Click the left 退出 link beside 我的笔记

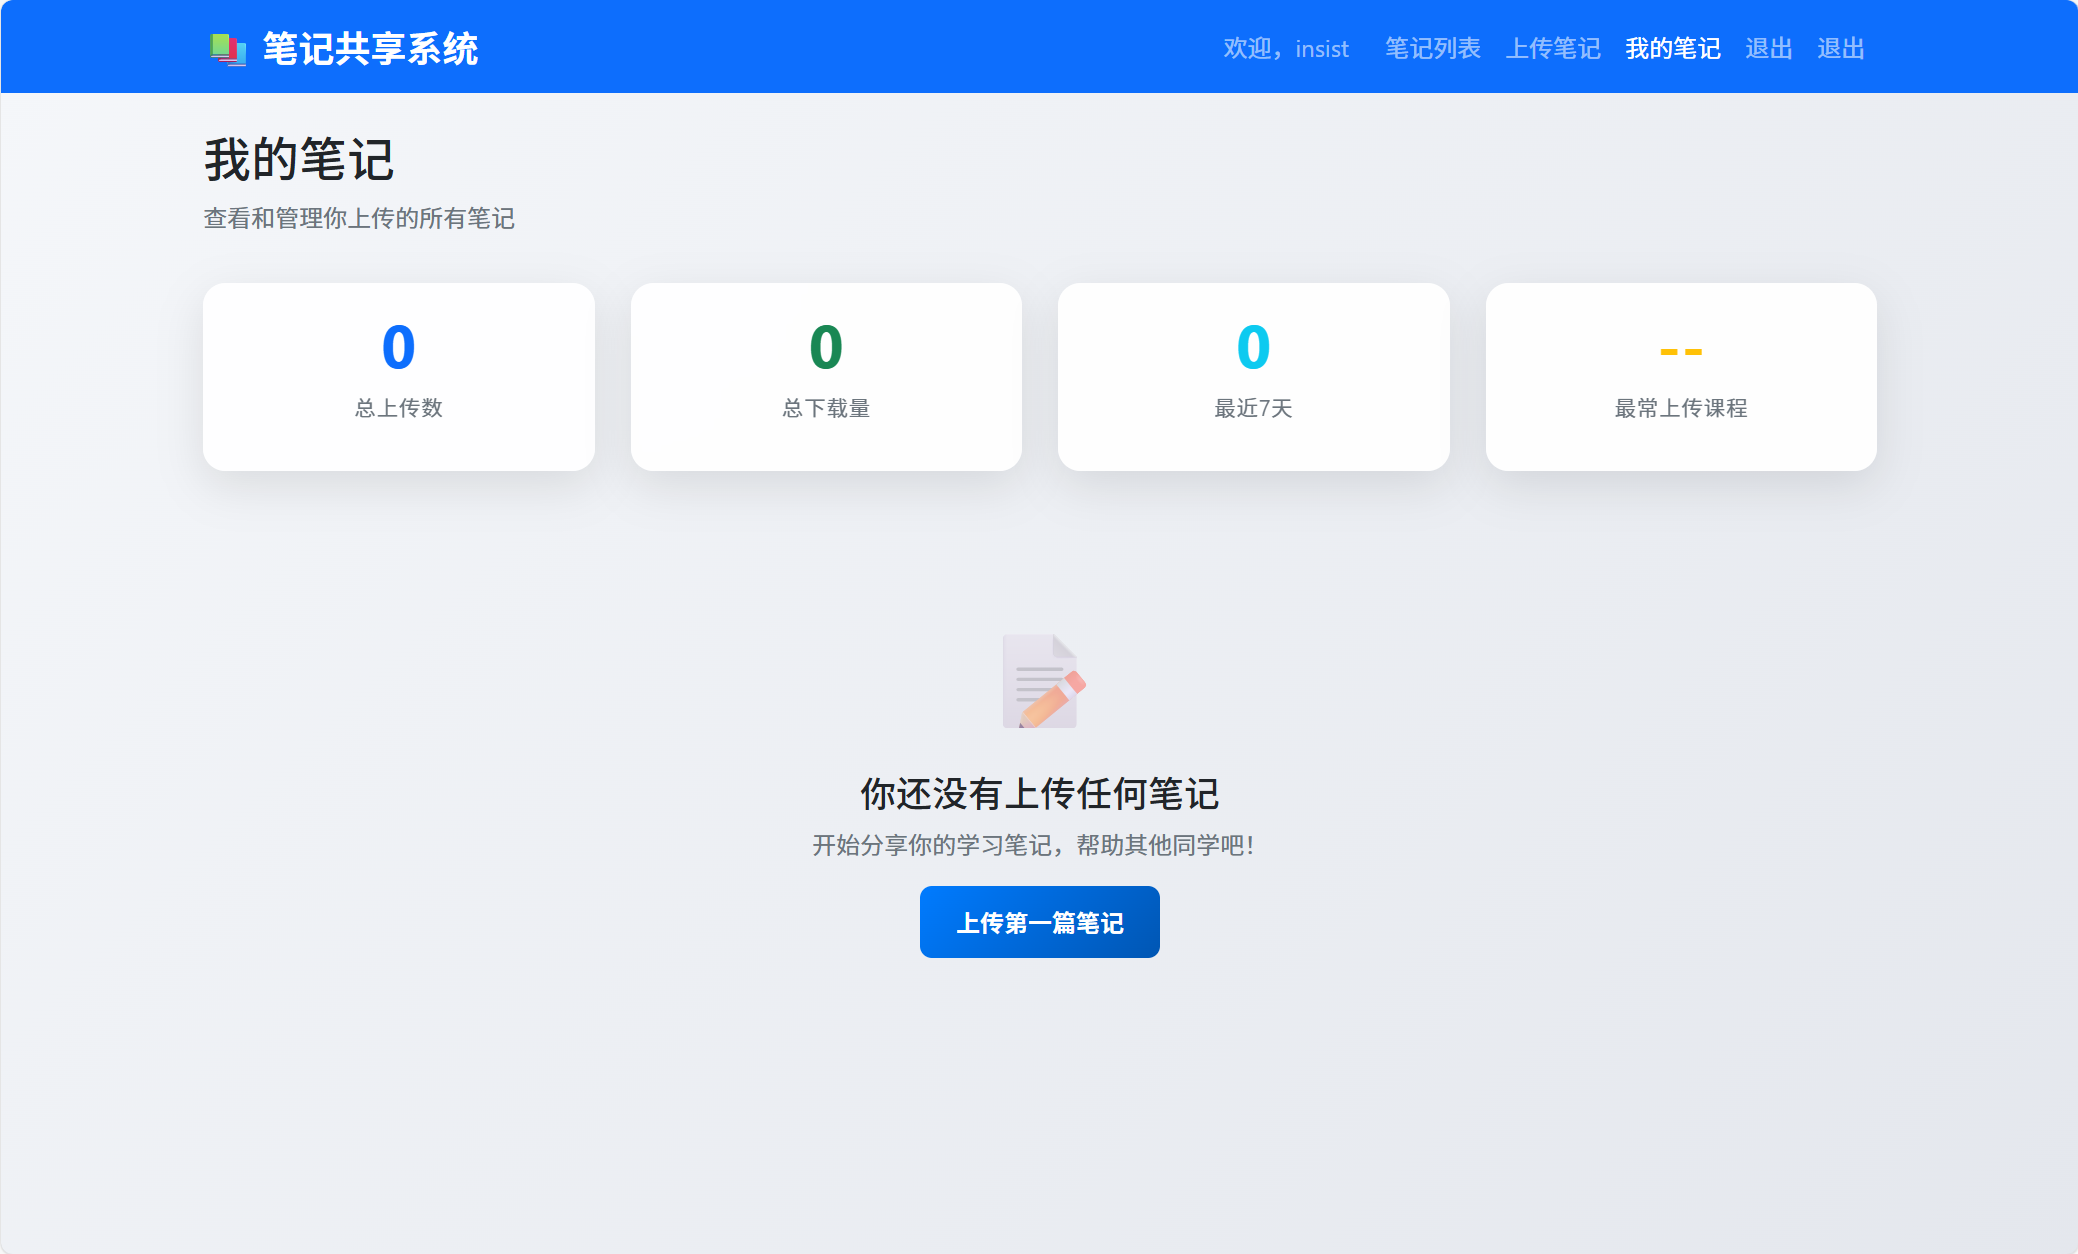[1768, 49]
